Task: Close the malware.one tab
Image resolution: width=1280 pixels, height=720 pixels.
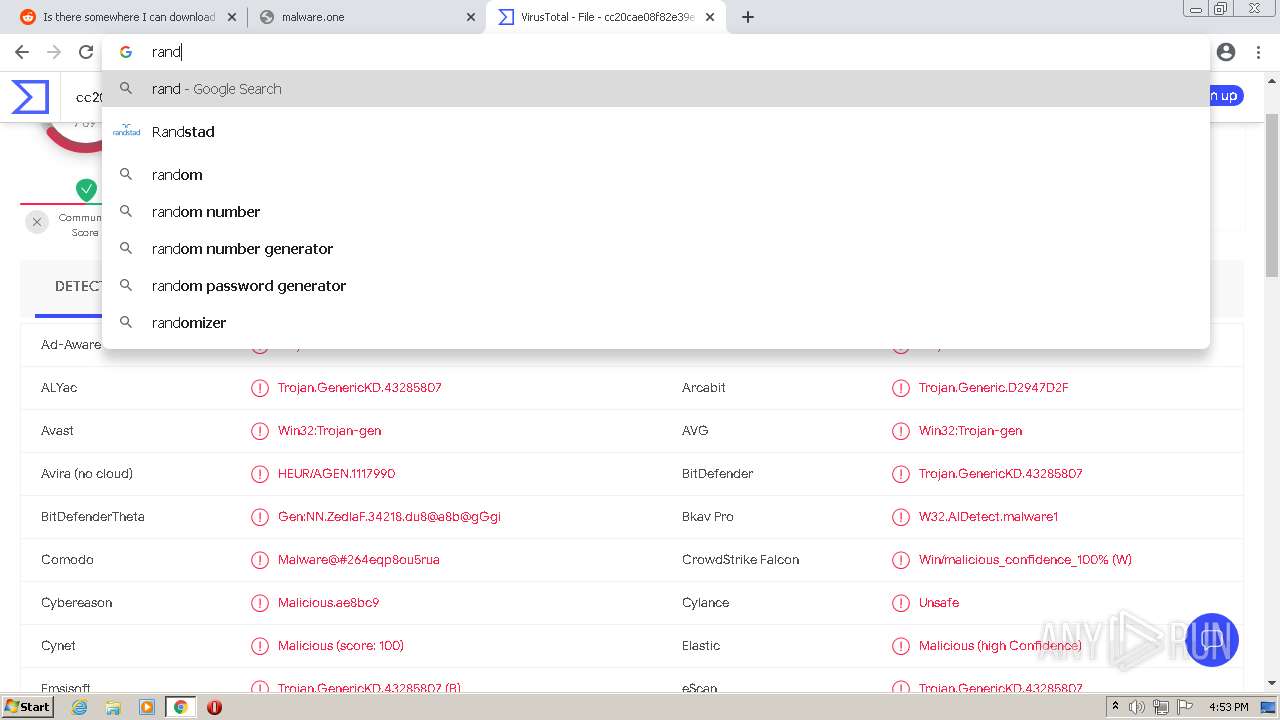Action: coord(471,17)
